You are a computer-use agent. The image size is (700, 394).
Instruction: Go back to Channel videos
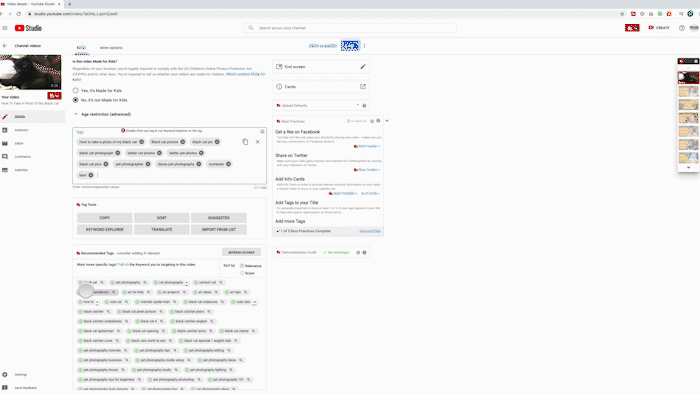point(5,46)
